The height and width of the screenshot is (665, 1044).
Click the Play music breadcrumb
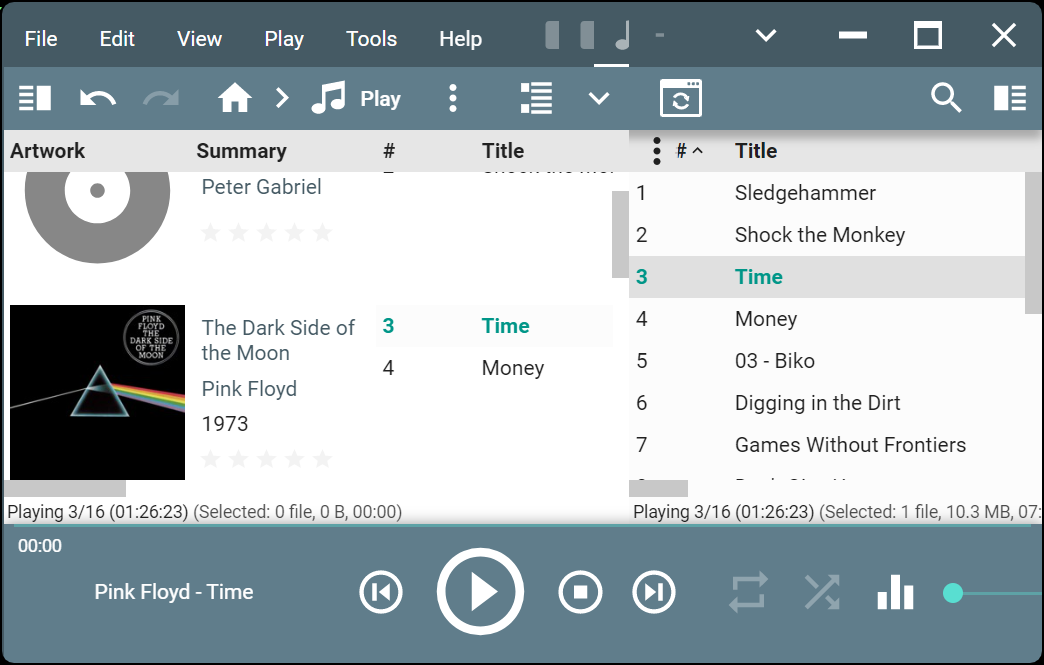(356, 98)
